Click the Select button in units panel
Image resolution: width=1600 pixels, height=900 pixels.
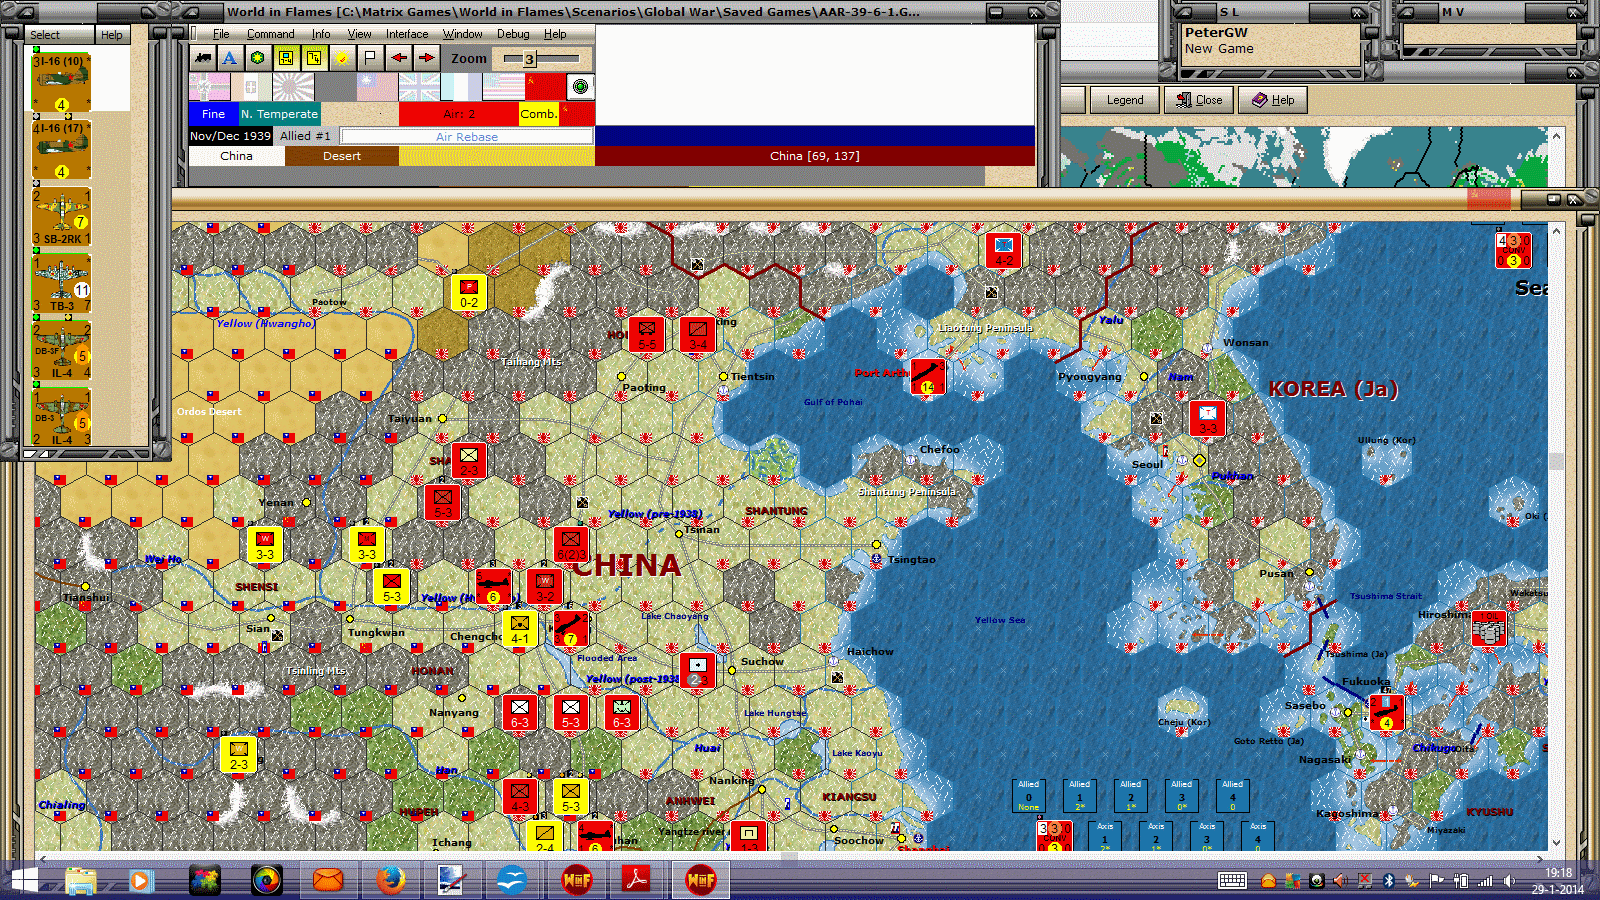[x=58, y=34]
